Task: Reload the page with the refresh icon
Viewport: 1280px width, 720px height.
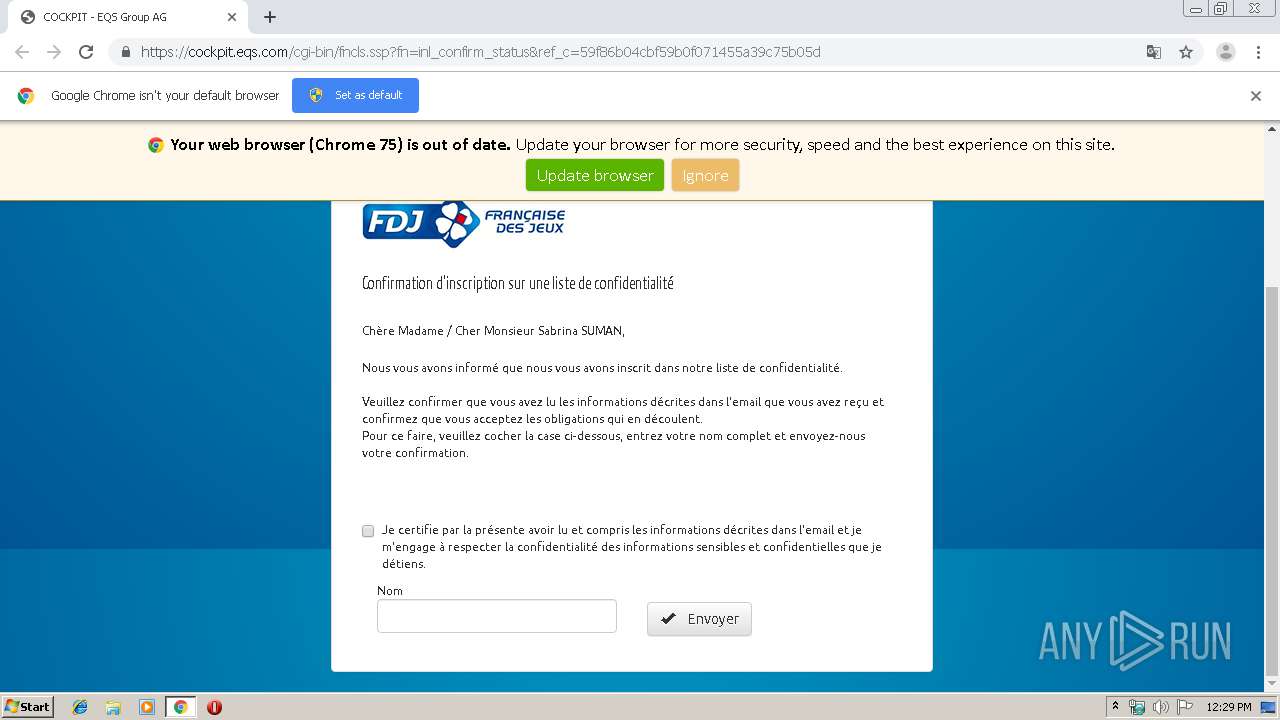Action: coord(86,52)
